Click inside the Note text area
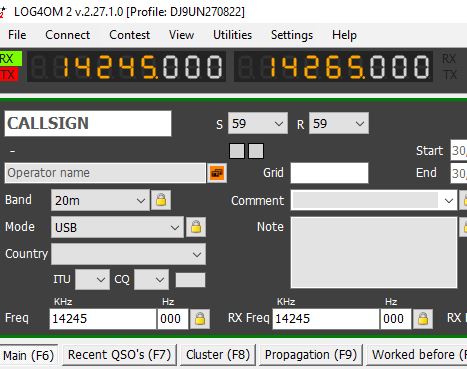The width and height of the screenshot is (467, 369). [x=374, y=252]
